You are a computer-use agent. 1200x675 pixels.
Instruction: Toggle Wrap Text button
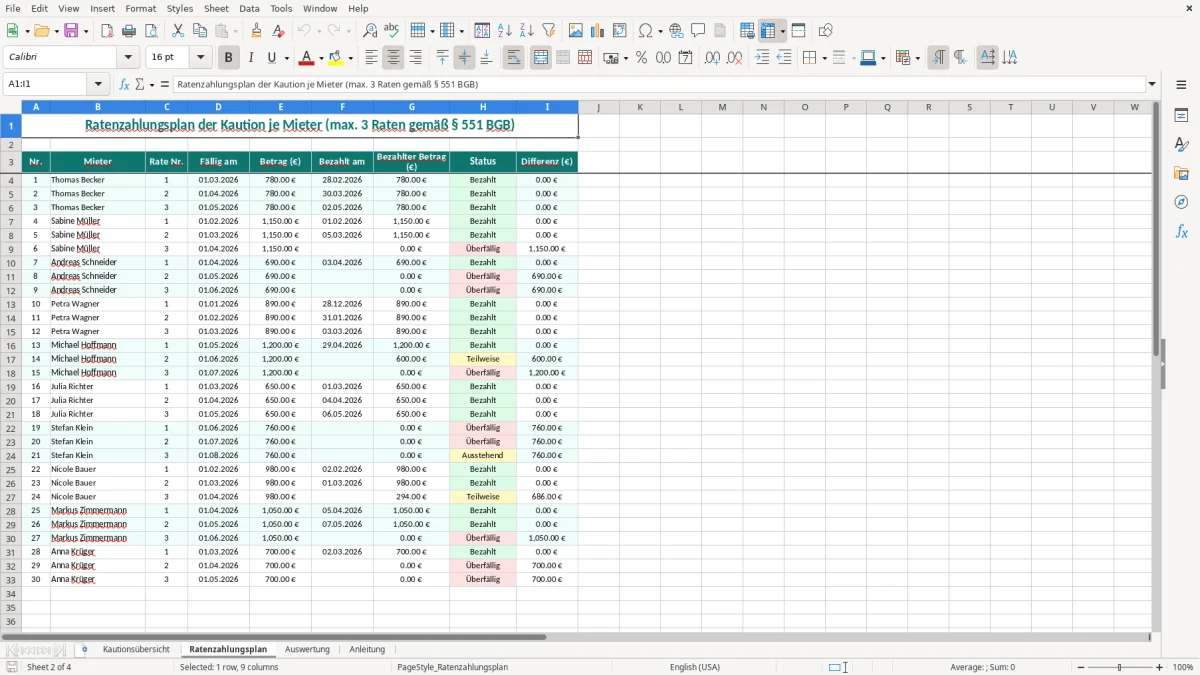514,58
